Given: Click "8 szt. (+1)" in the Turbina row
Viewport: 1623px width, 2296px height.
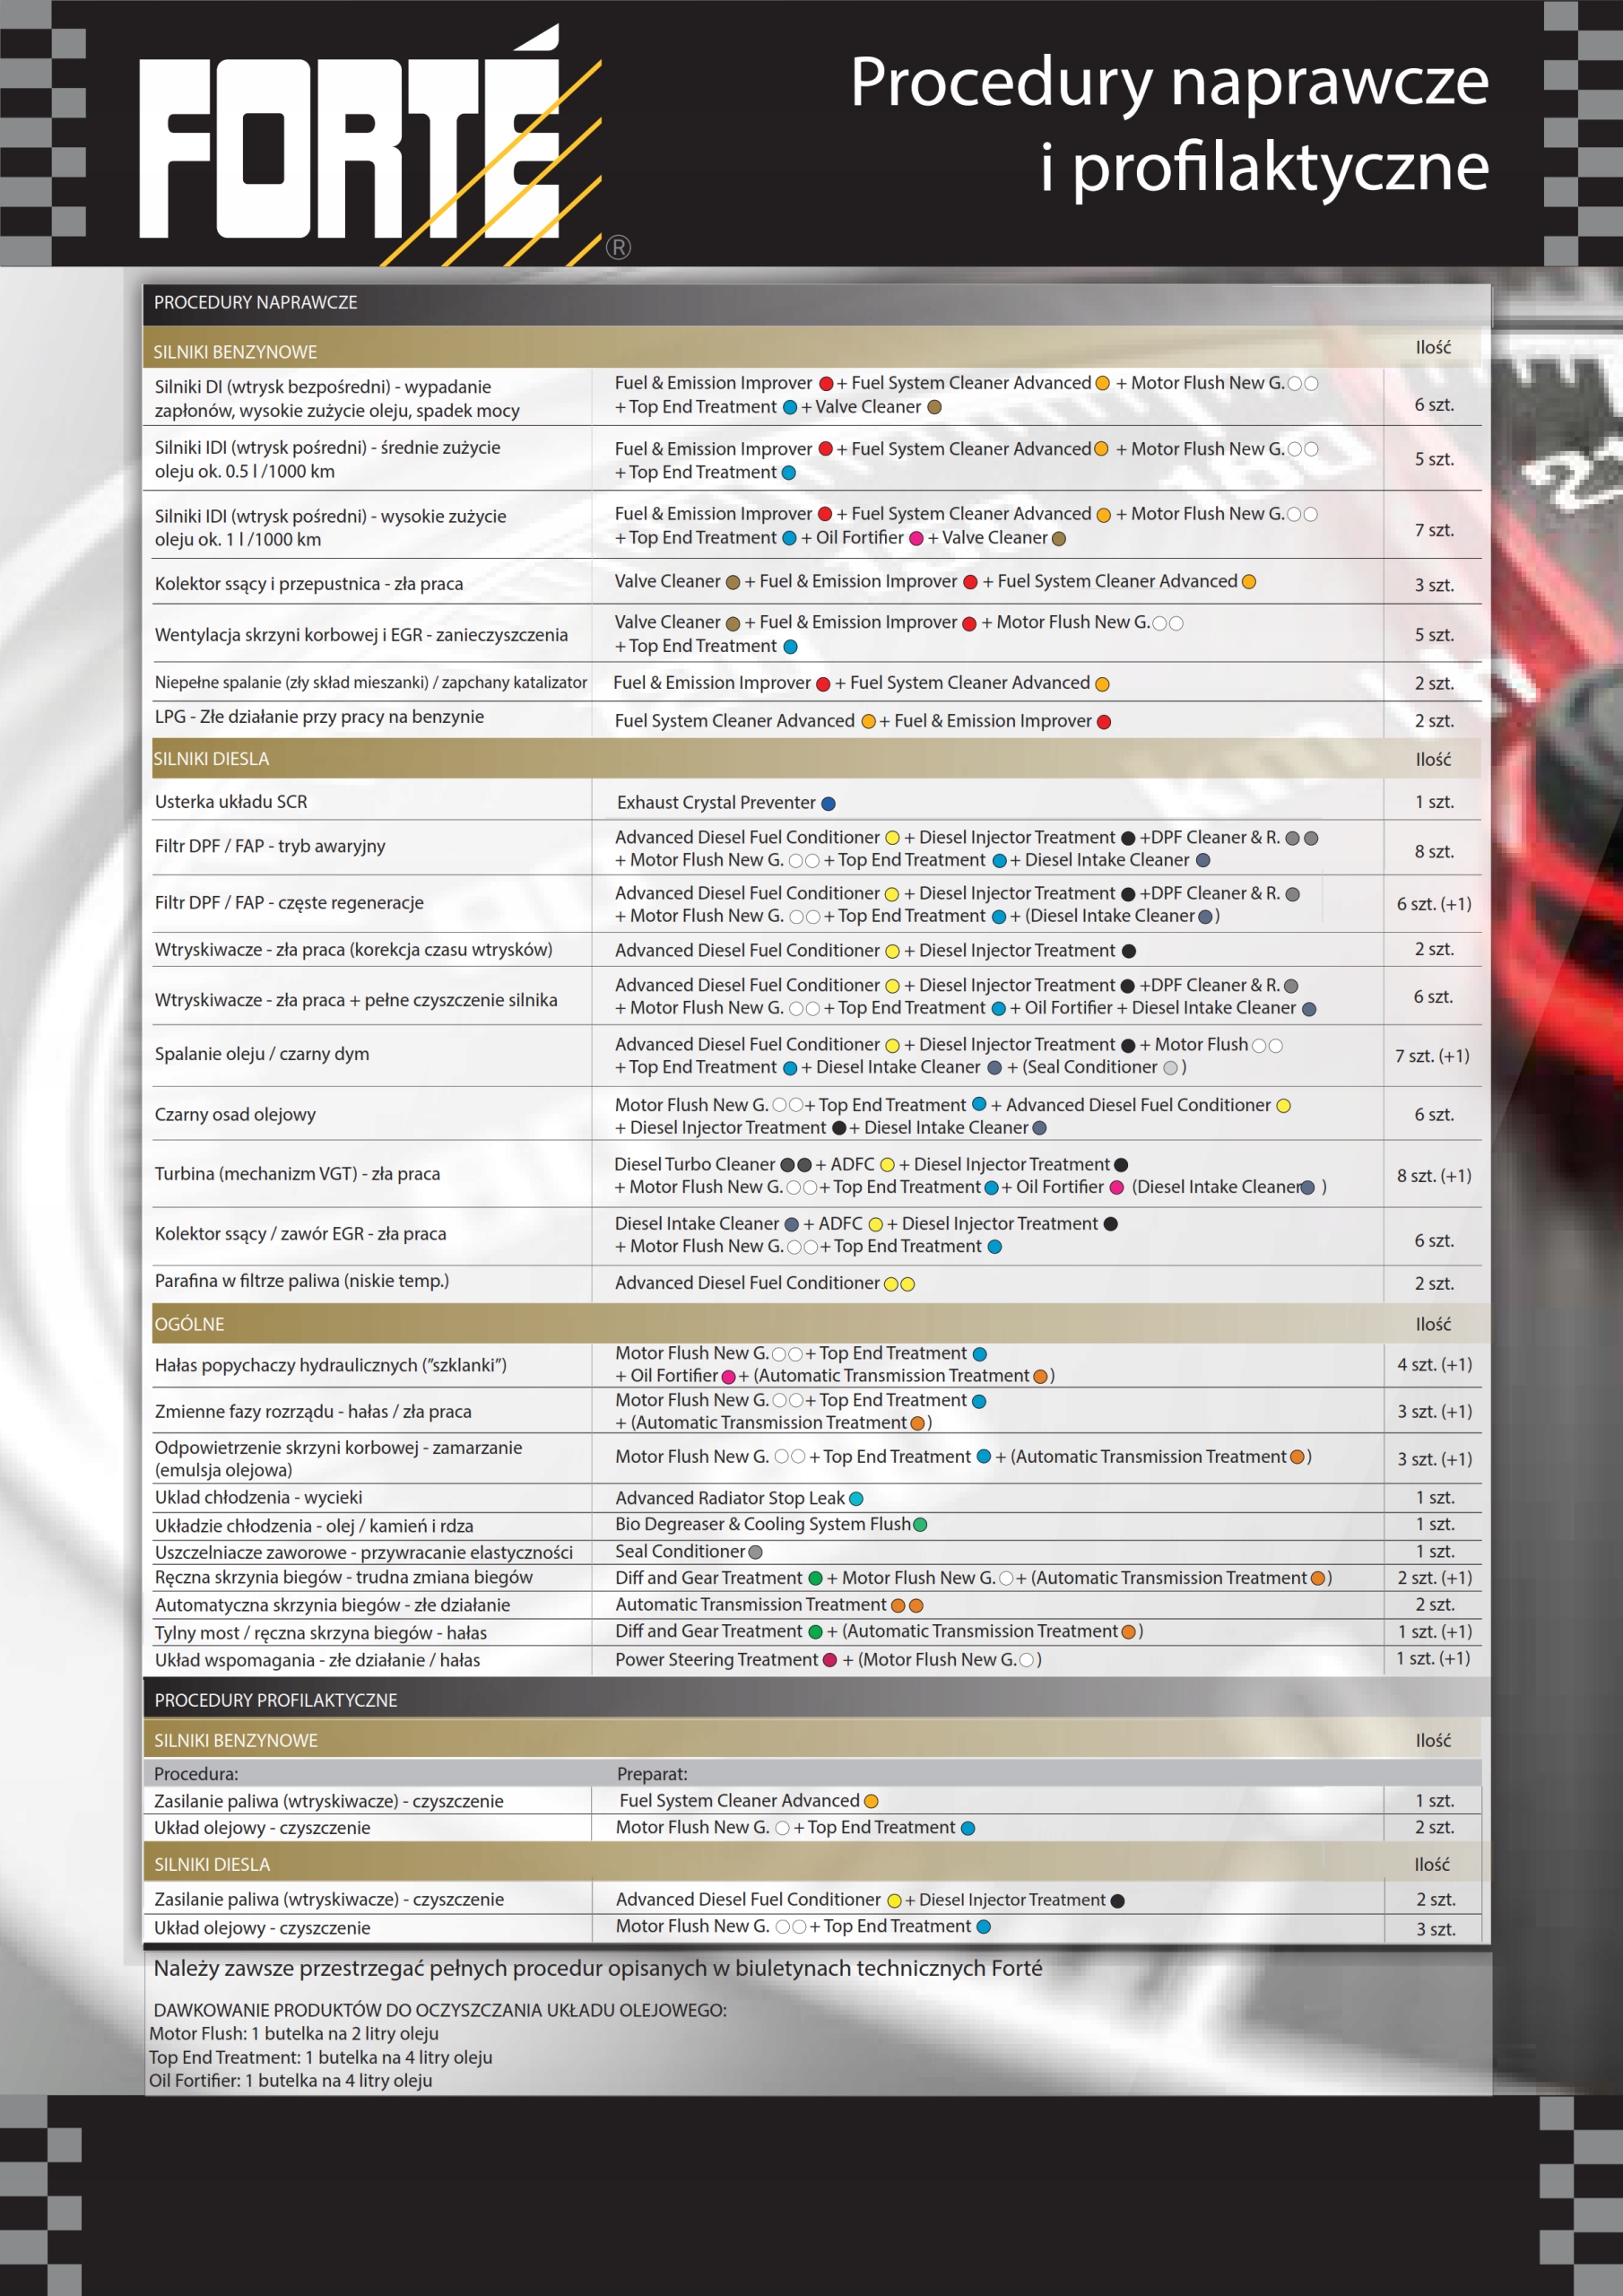Looking at the screenshot, I should (x=1434, y=1176).
